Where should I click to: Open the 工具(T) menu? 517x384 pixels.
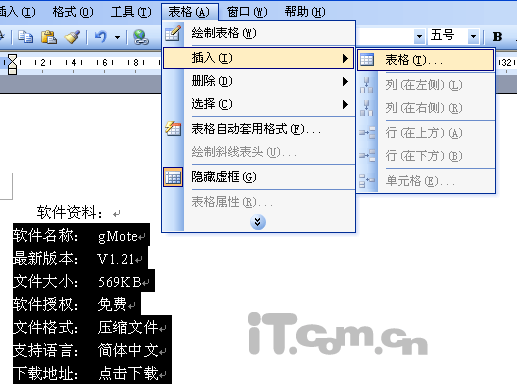click(131, 12)
